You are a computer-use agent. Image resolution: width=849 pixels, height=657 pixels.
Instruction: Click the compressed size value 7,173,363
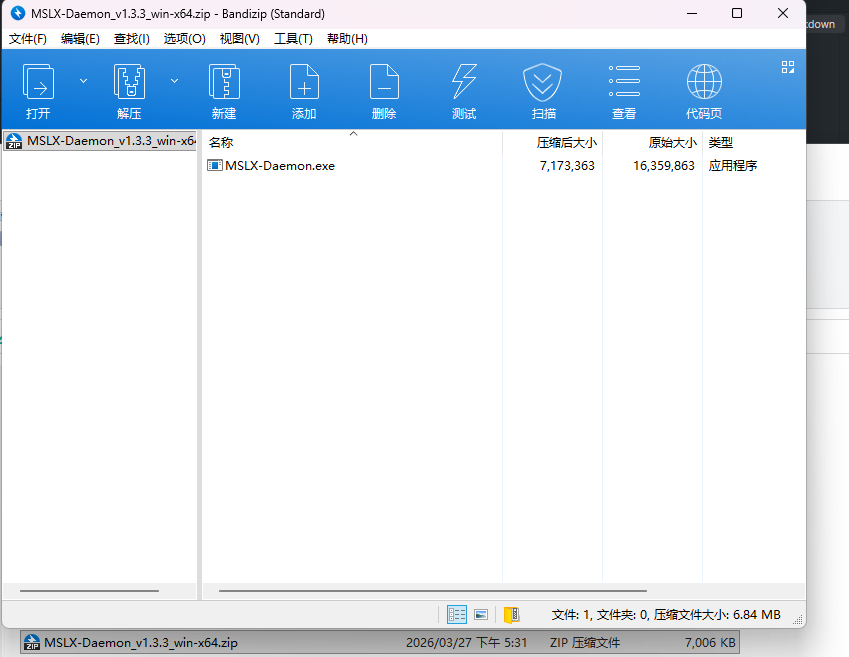567,166
